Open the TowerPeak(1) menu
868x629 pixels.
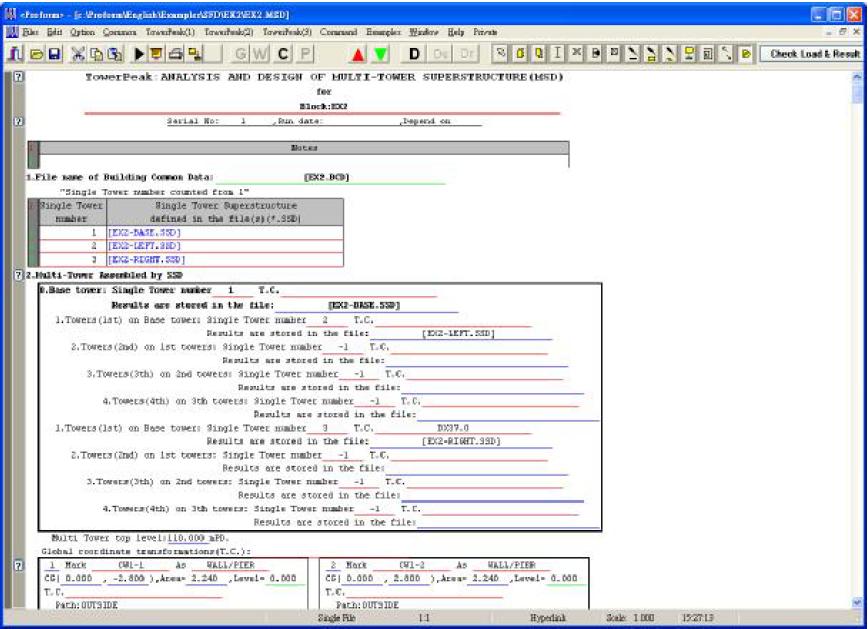(170, 32)
